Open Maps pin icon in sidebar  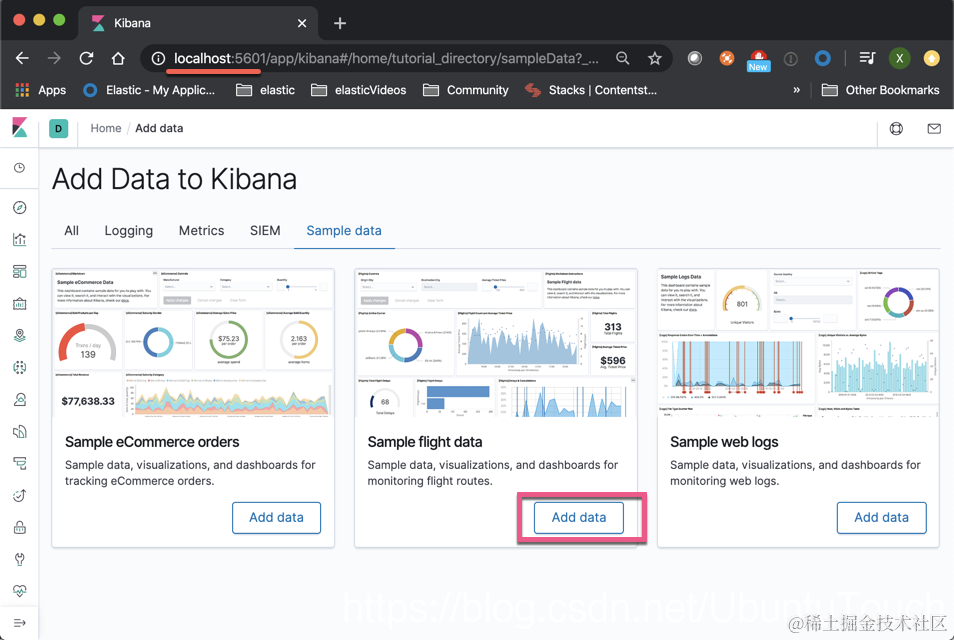tap(19, 335)
